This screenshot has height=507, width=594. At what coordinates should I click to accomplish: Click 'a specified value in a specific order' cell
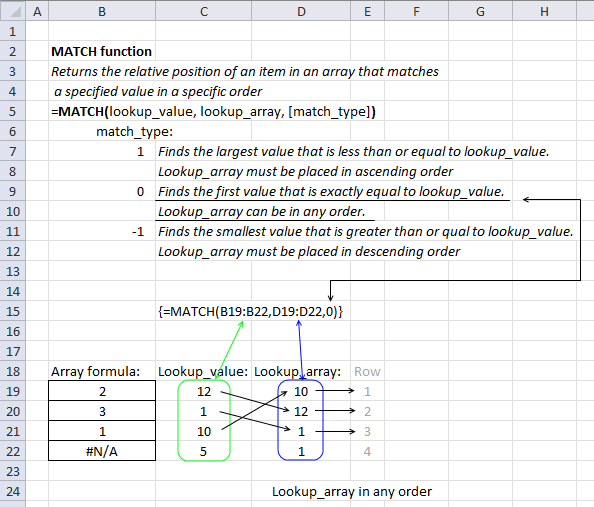coord(158,91)
